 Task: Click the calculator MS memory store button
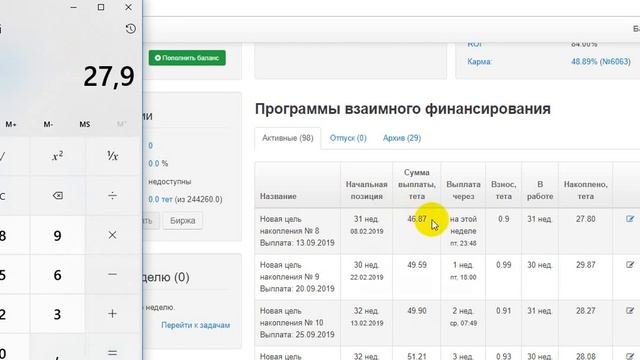tap(84, 124)
